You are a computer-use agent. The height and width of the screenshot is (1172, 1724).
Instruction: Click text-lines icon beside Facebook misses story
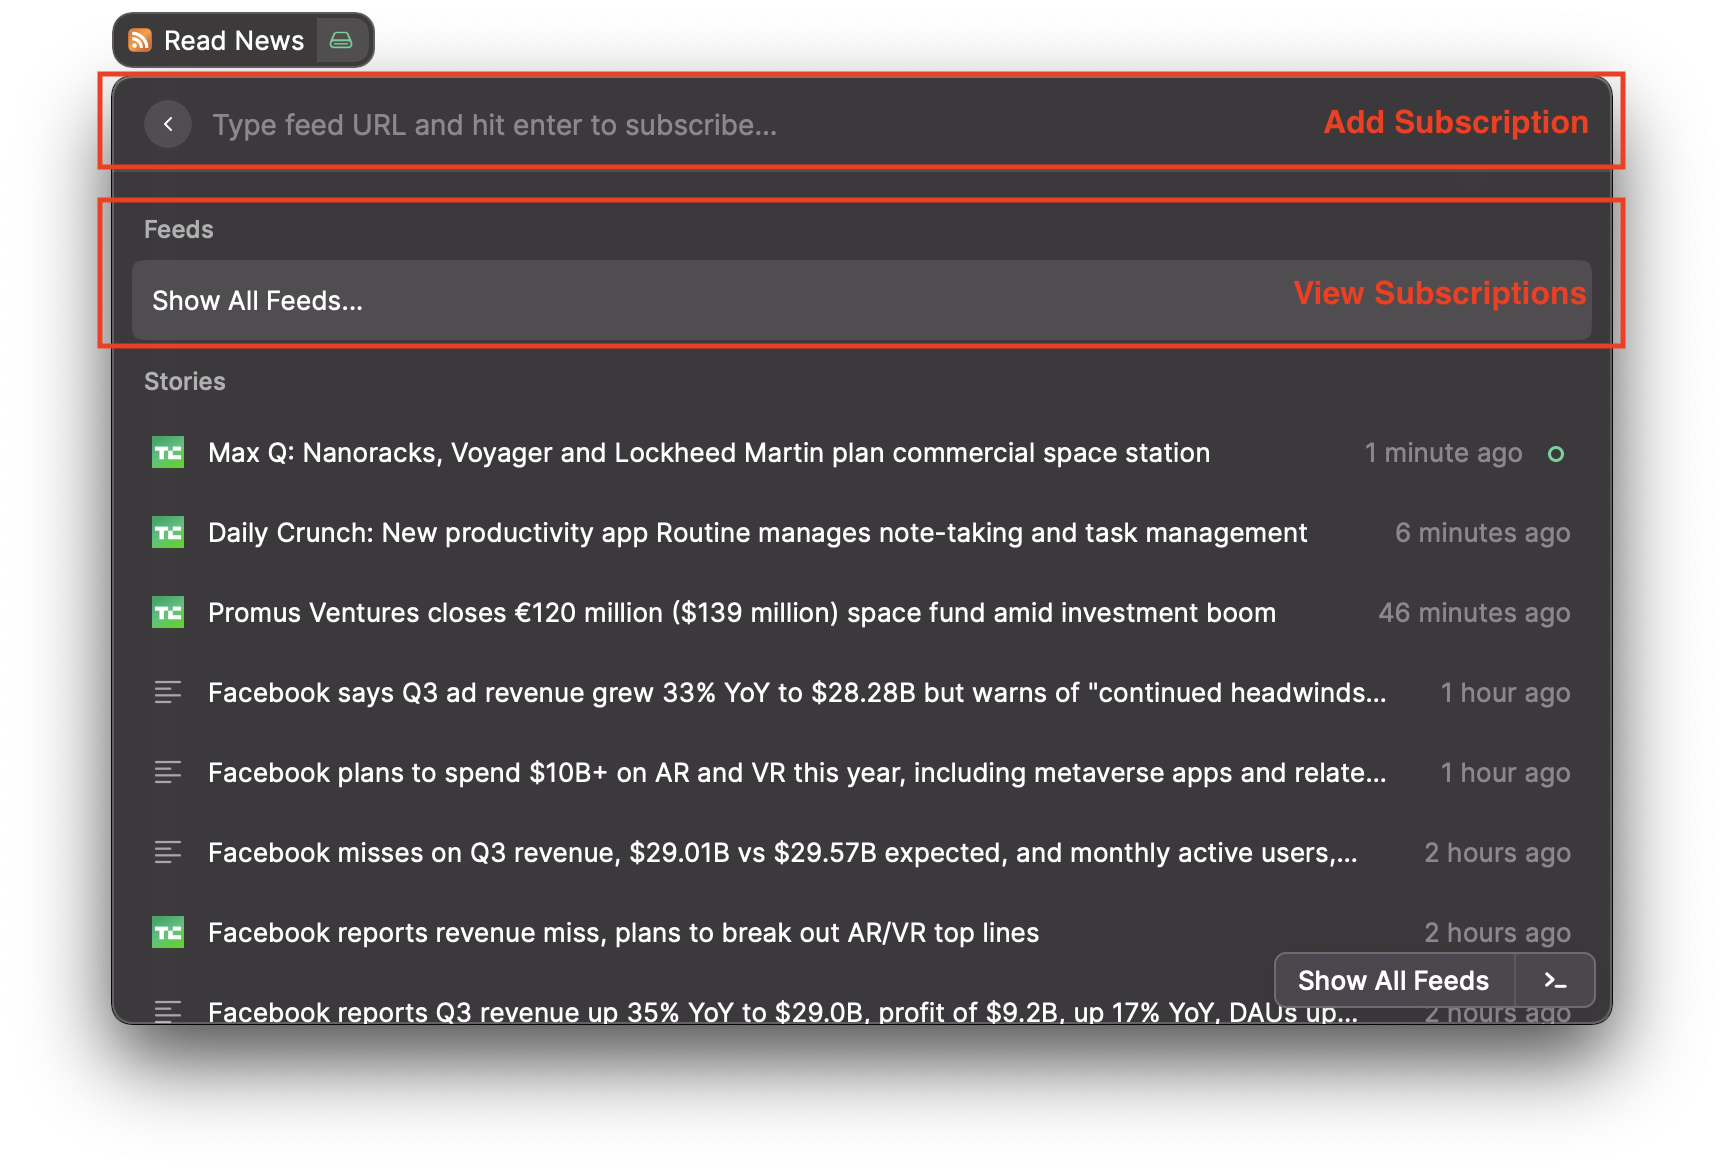tap(168, 852)
